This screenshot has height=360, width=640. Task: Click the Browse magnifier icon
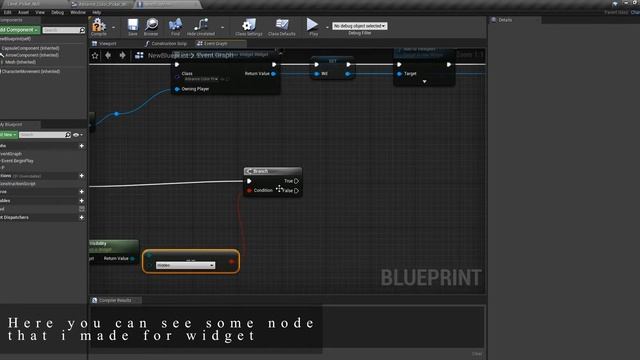(x=151, y=24)
